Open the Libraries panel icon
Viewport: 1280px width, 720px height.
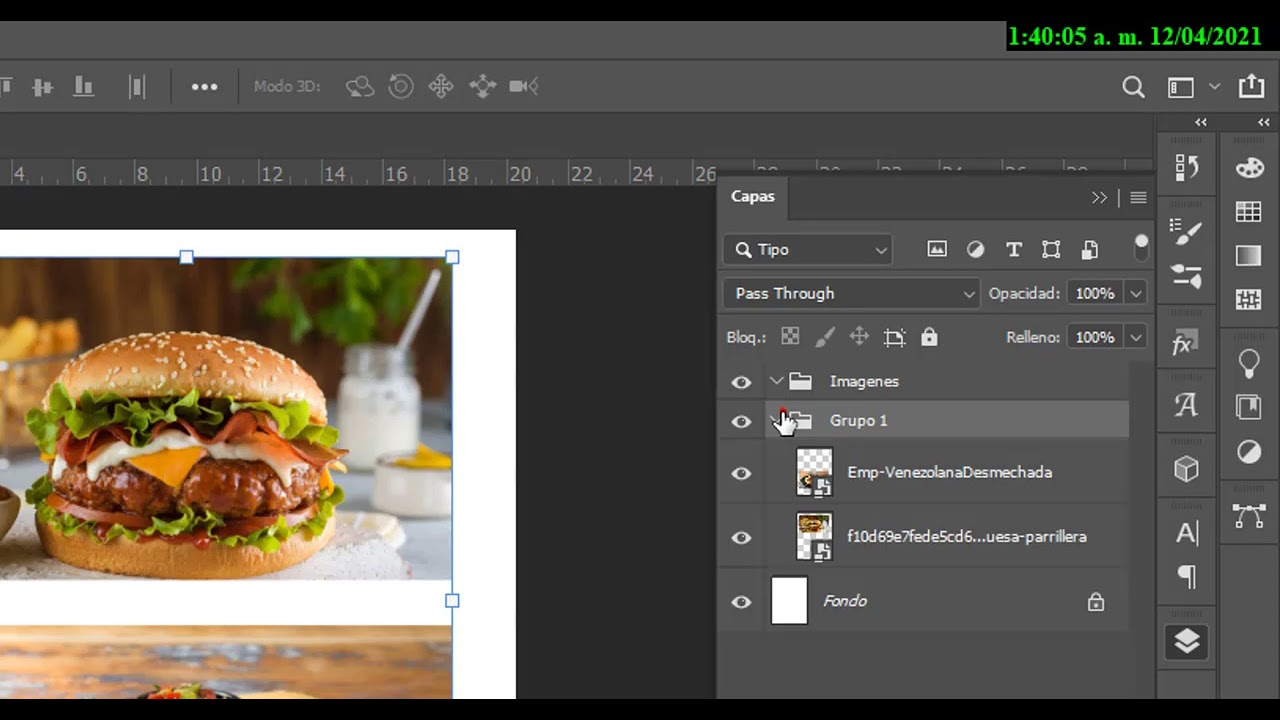tap(1249, 407)
